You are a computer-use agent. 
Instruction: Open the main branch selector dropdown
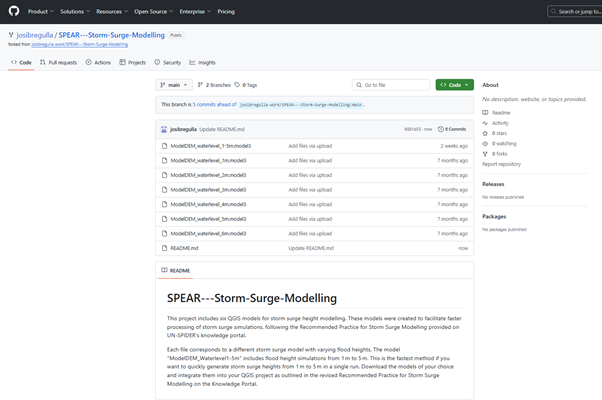174,85
